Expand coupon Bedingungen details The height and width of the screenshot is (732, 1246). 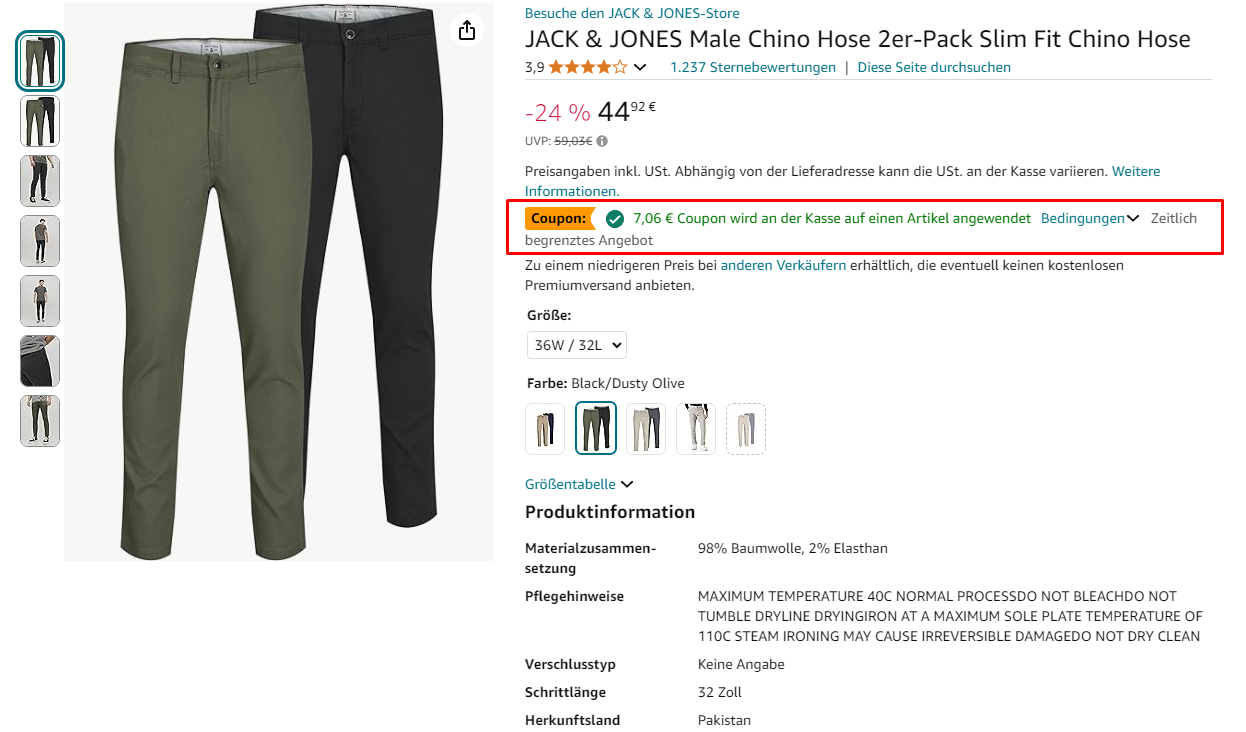(x=1090, y=218)
